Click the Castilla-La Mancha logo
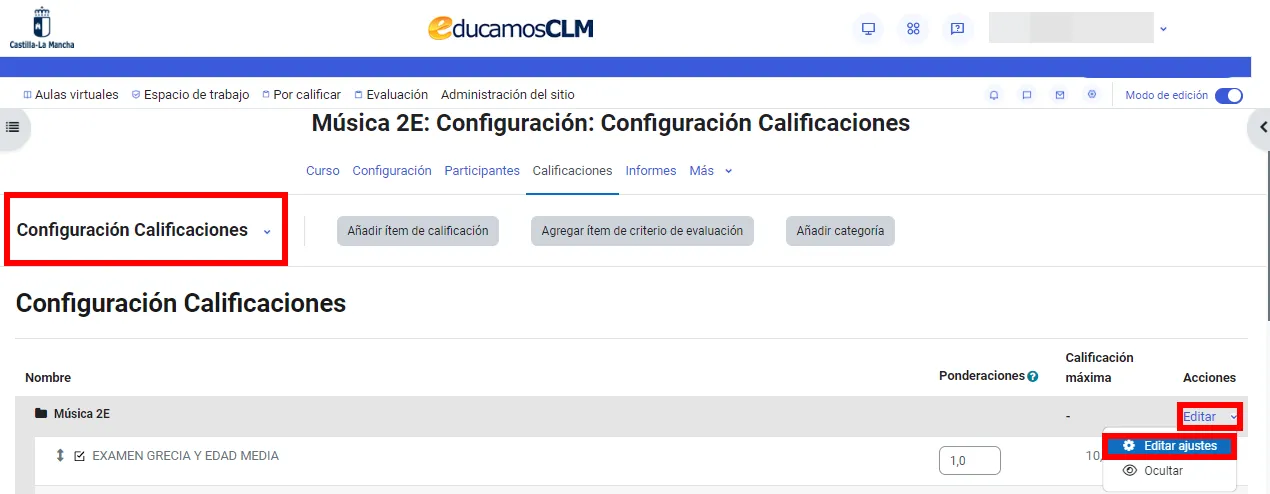 click(41, 27)
